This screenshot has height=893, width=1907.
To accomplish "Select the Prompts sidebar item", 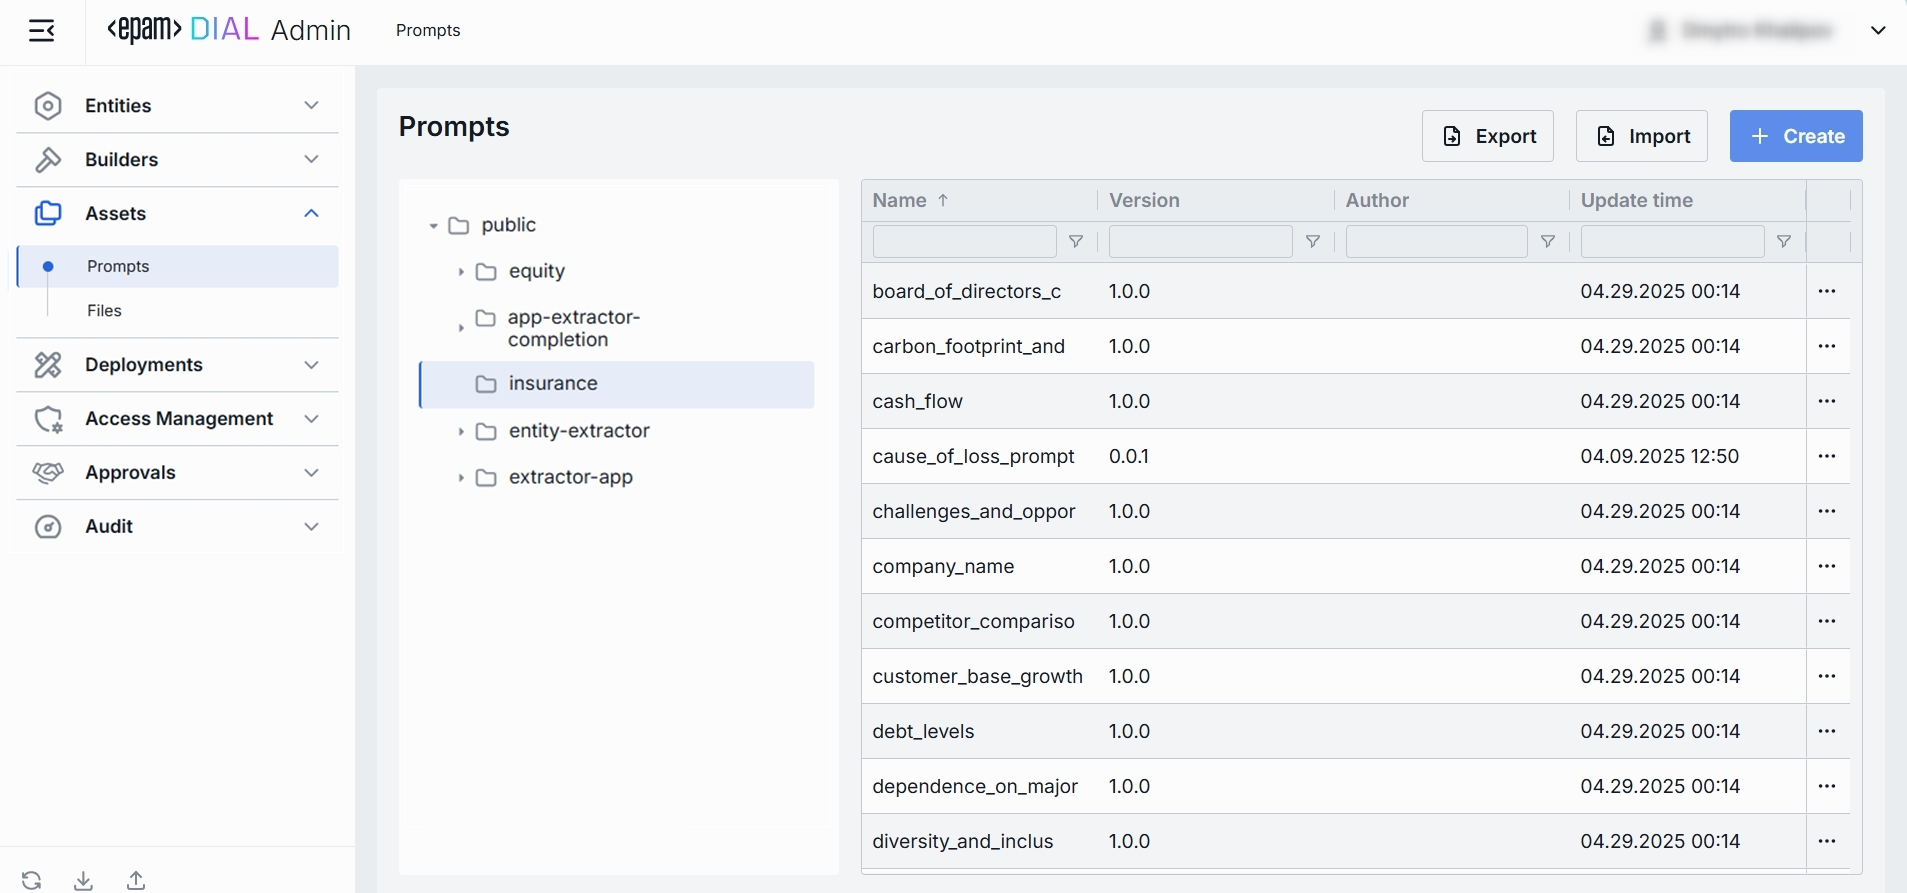I will tap(118, 267).
